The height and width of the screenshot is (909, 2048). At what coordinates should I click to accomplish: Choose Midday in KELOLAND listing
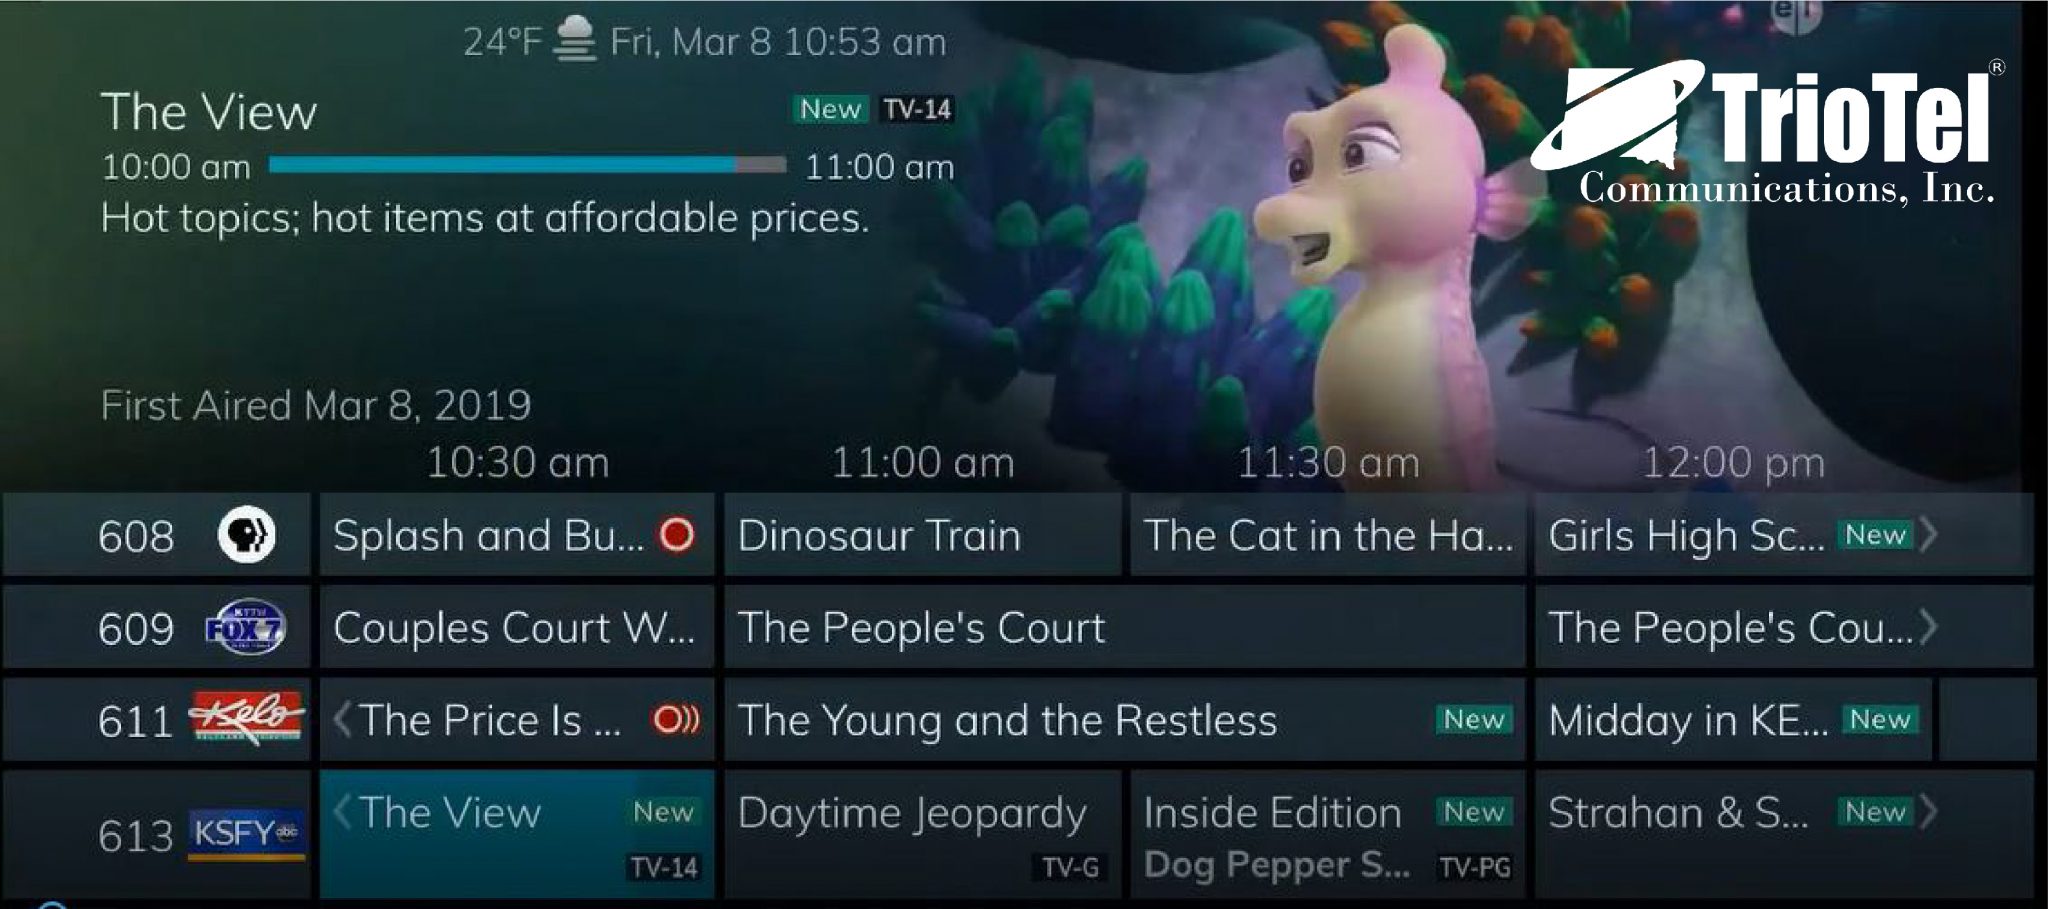1735,720
